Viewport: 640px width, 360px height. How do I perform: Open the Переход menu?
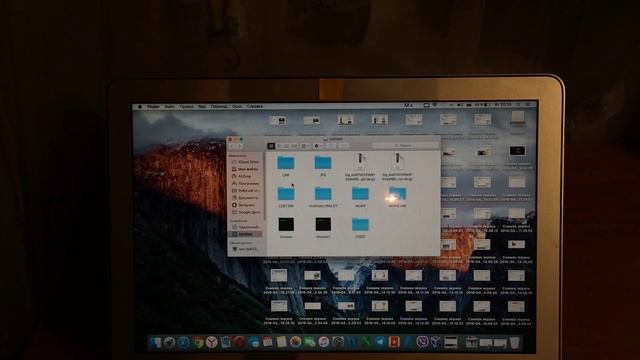click(219, 107)
